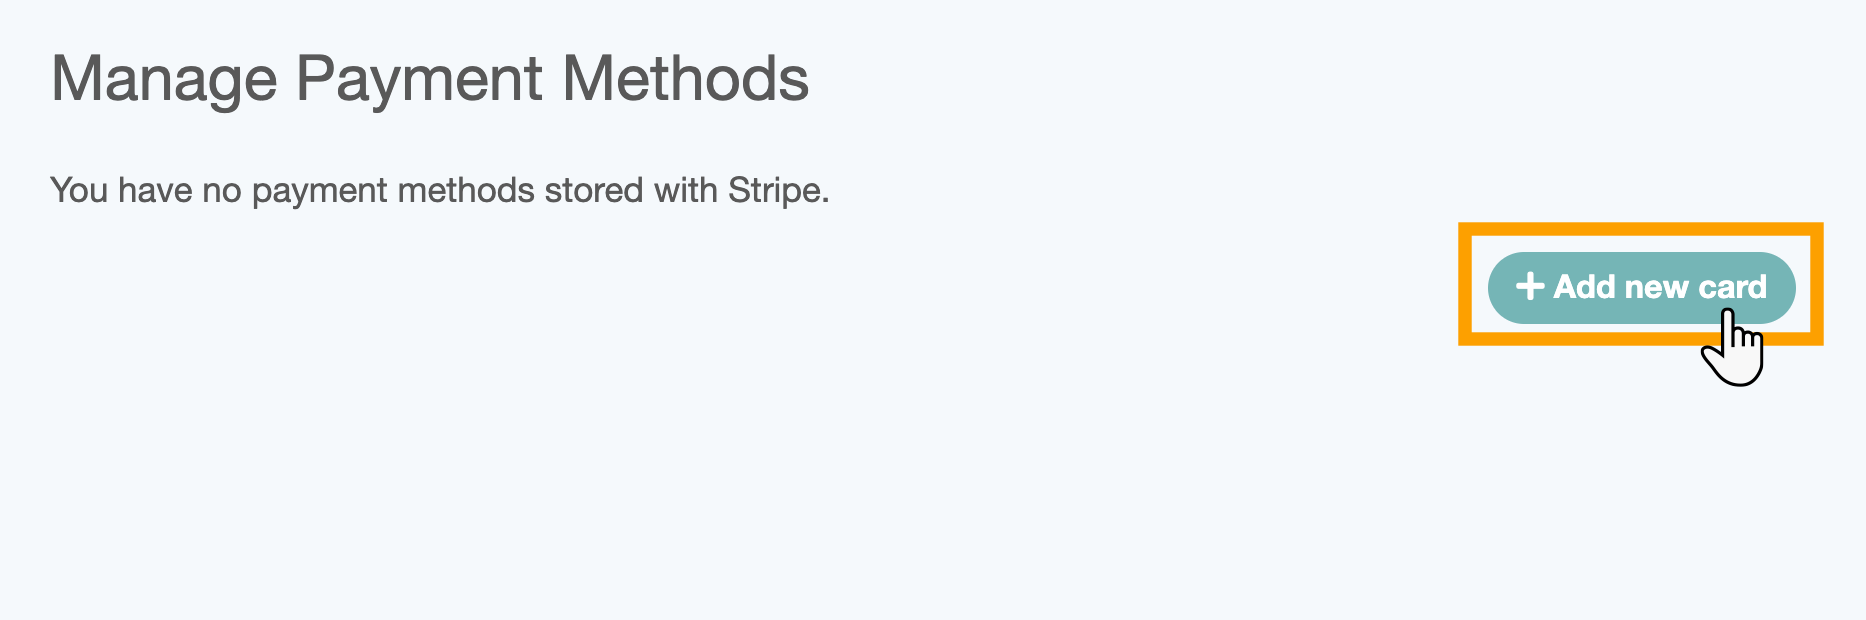This screenshot has width=1866, height=620.
Task: Click the word Payment in the title
Action: pyautogui.click(x=420, y=80)
